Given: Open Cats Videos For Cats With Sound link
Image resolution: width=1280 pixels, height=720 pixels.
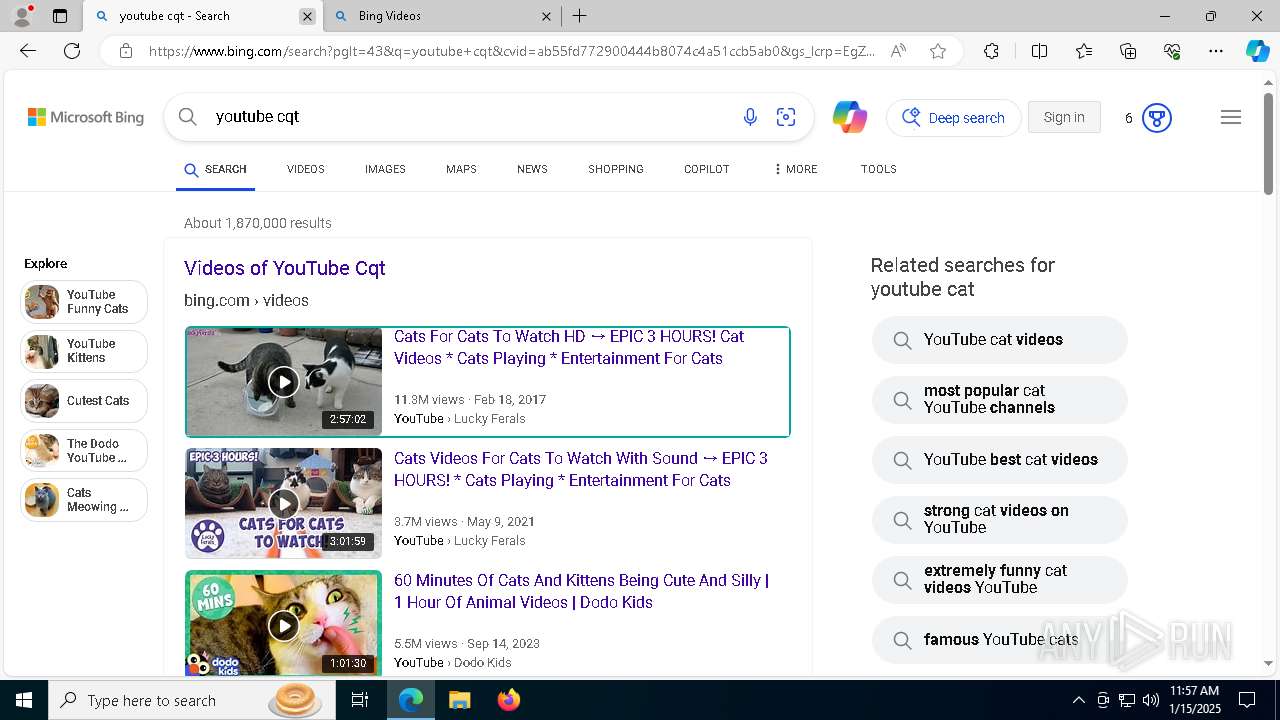Looking at the screenshot, I should 581,469.
